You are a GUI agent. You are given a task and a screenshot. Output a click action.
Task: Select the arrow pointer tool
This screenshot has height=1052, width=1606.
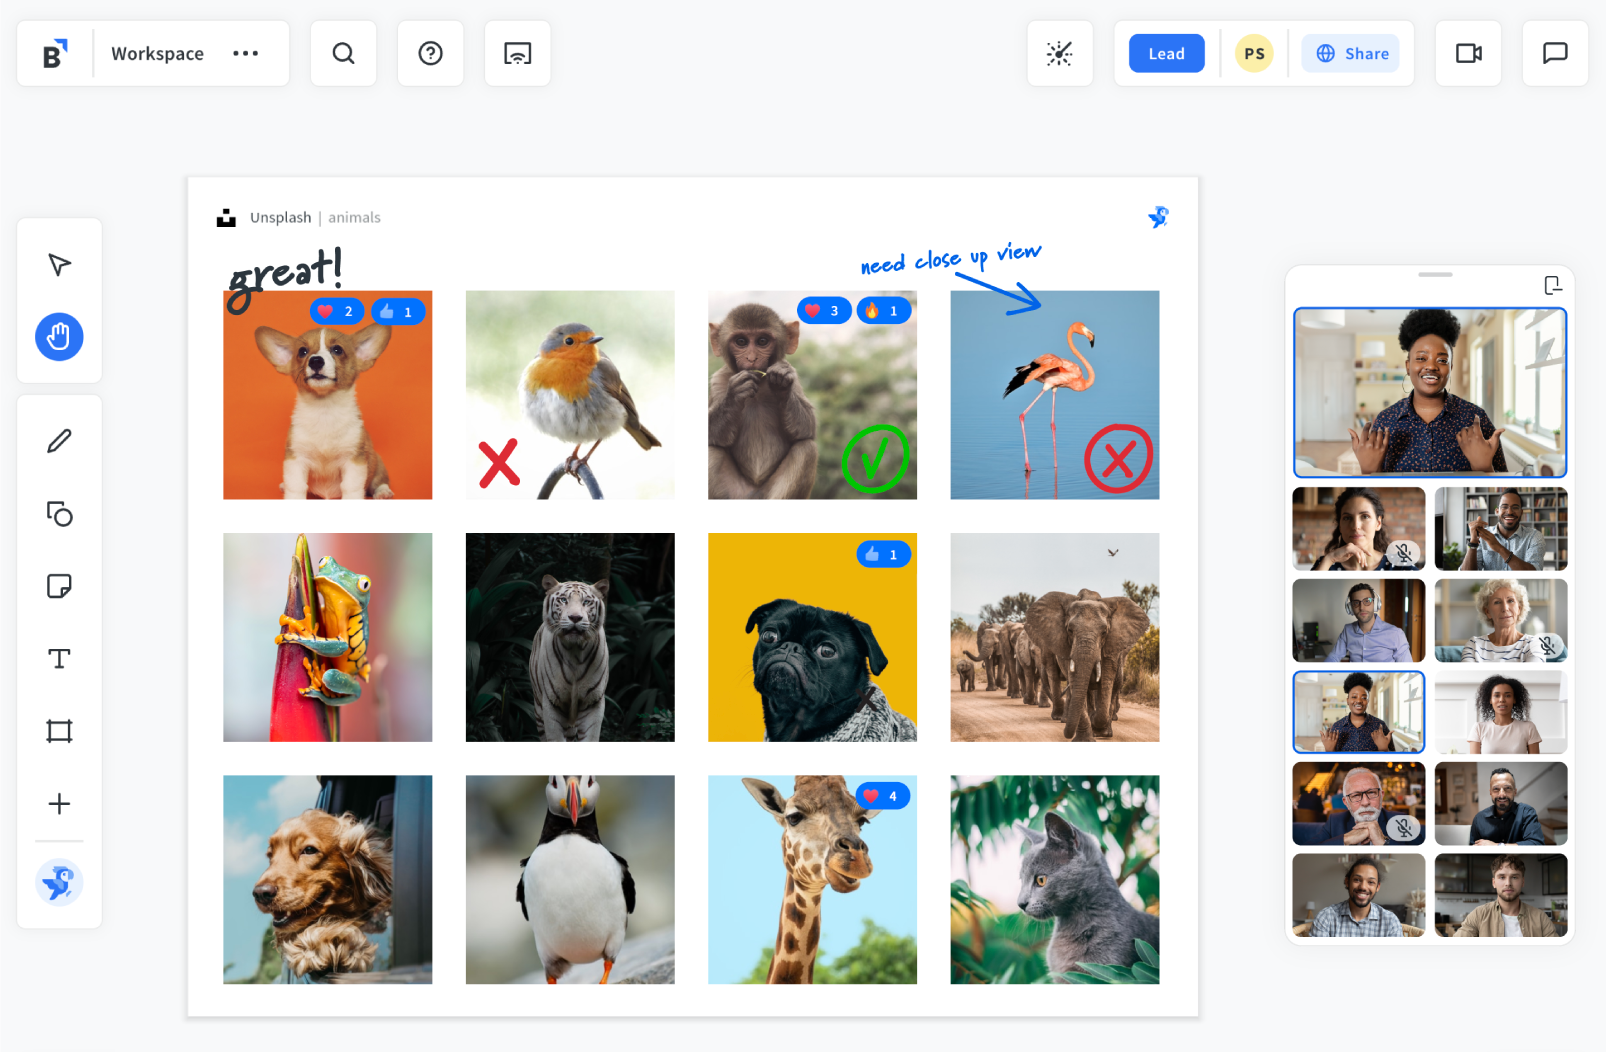click(59, 265)
